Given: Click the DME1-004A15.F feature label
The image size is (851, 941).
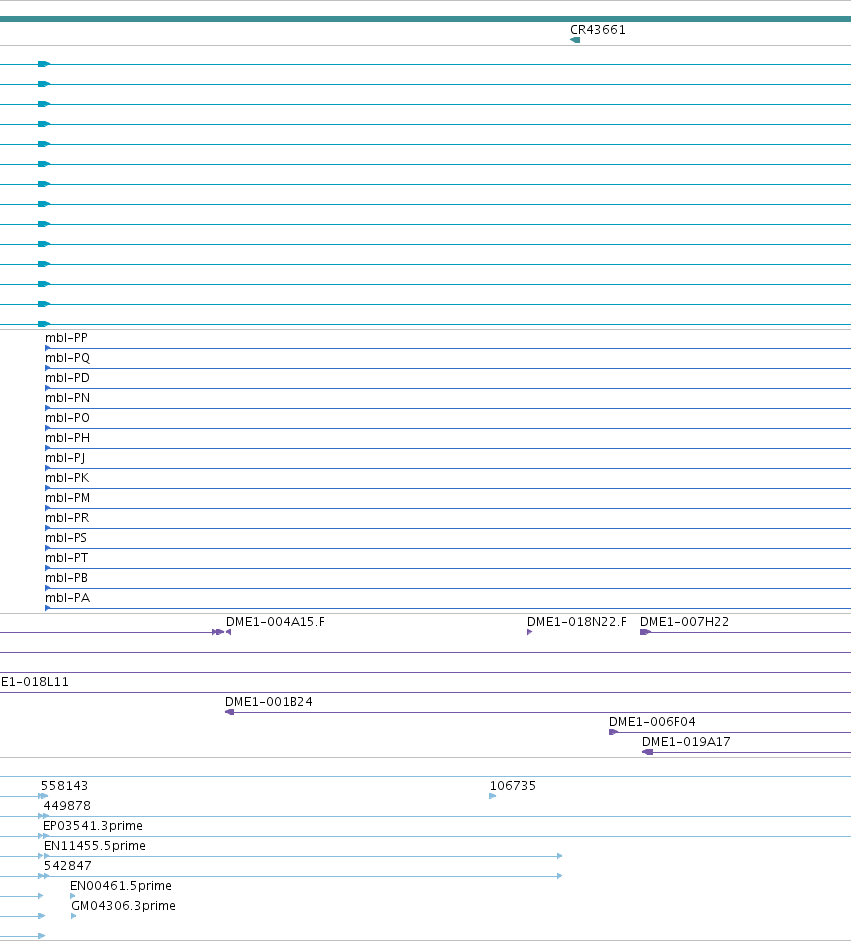Looking at the screenshot, I should (x=275, y=622).
